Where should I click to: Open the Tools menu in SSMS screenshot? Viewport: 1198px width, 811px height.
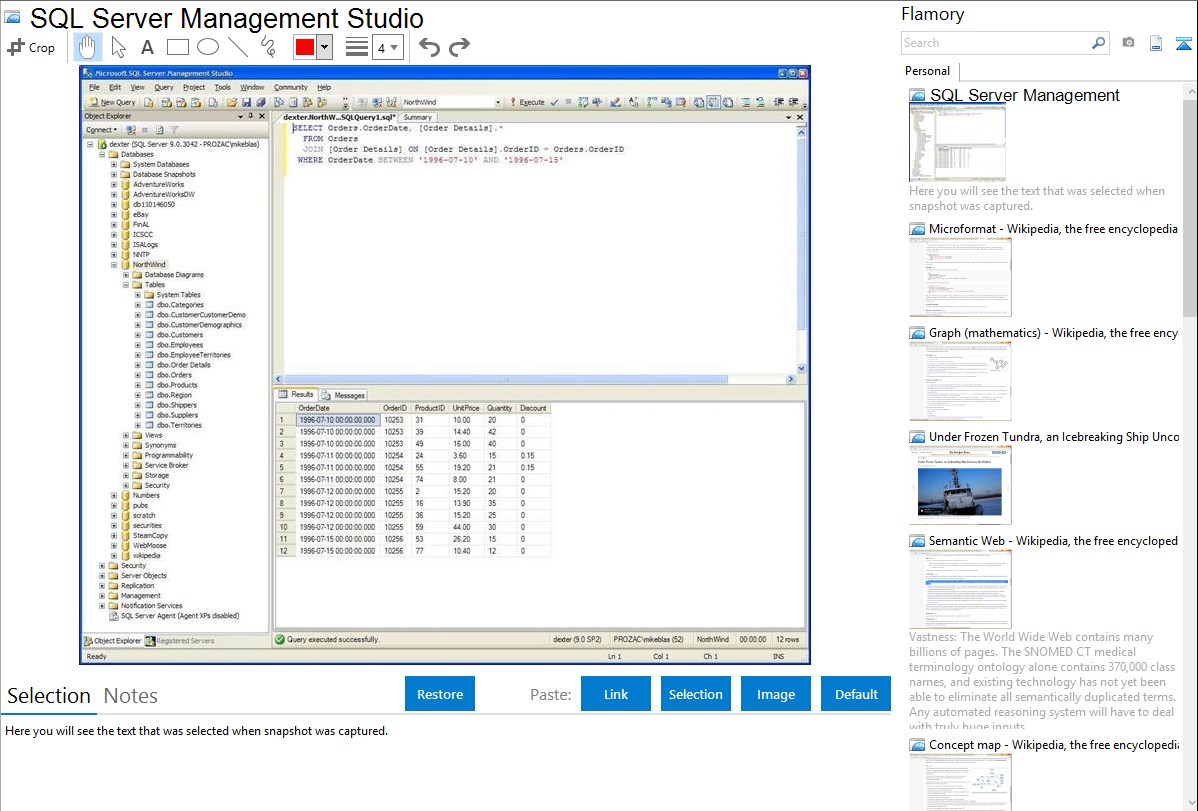click(222, 87)
